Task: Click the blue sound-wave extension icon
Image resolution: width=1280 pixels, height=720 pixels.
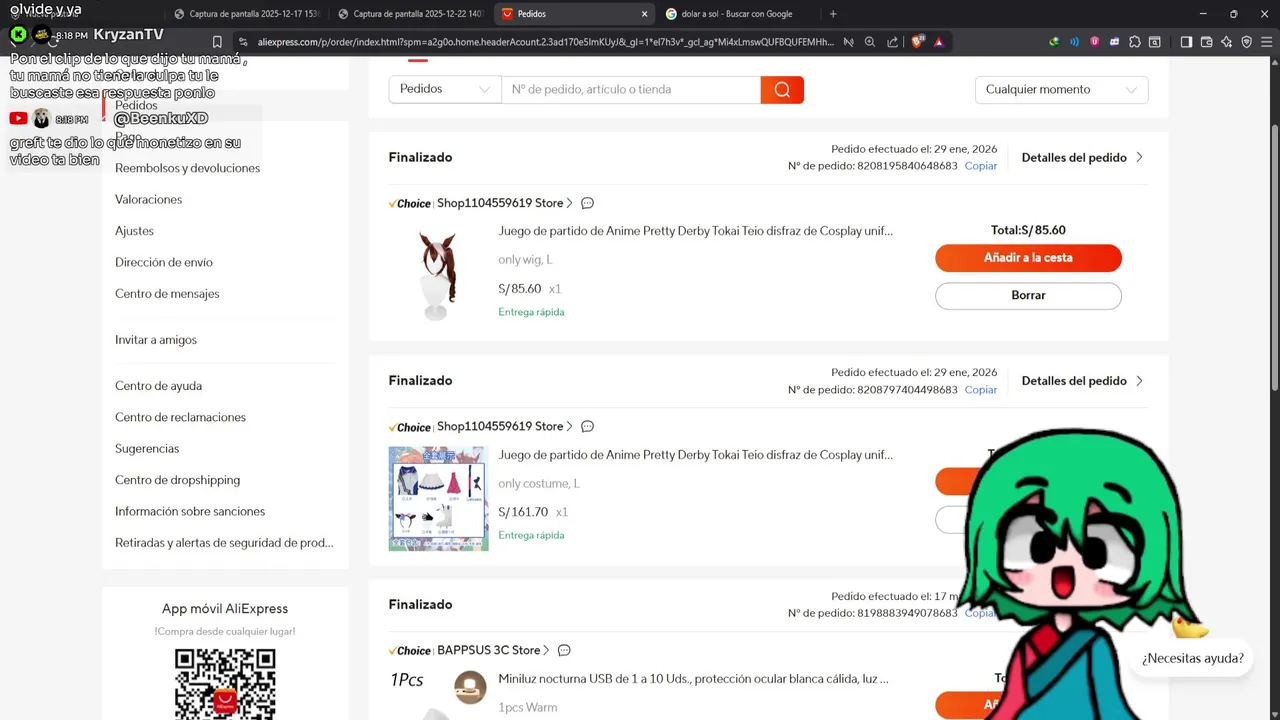Action: 1075,42
